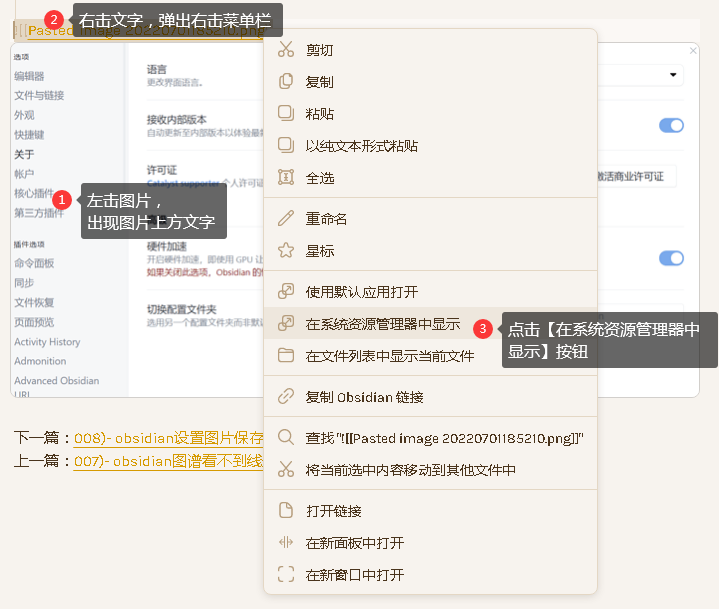Select 在新面板中打开 menu entry
This screenshot has width=719, height=609.
[430, 543]
